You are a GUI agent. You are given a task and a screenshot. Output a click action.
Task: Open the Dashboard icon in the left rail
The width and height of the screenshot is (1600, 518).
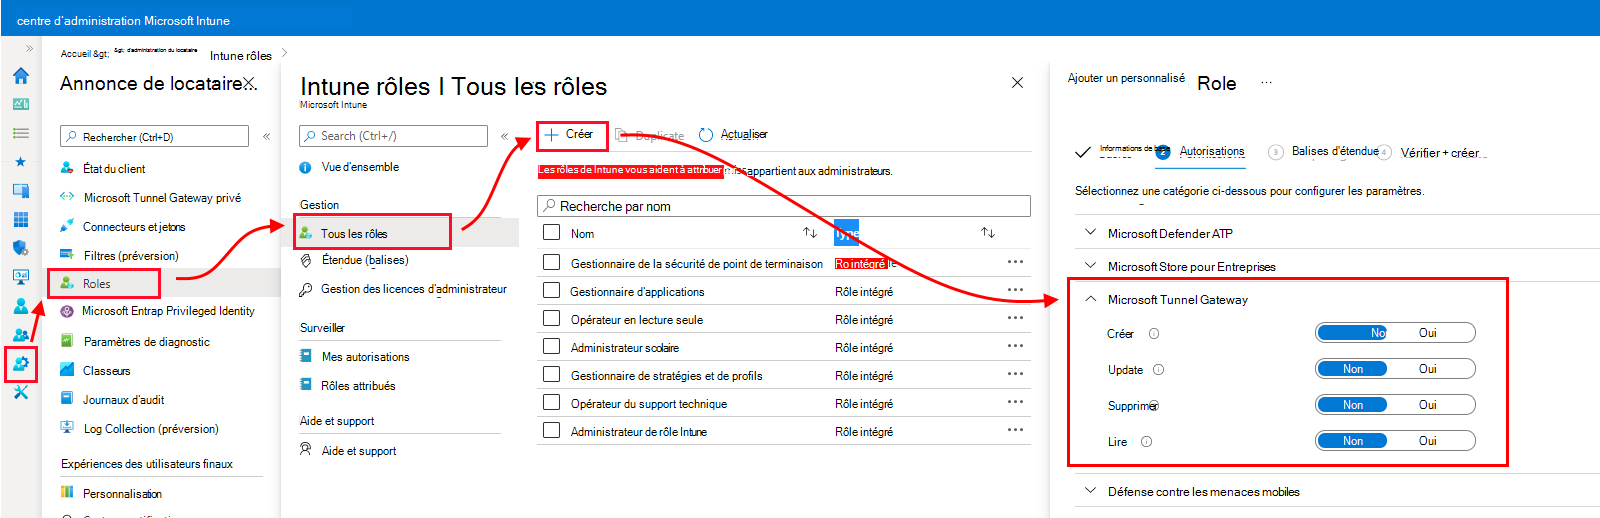(x=20, y=104)
